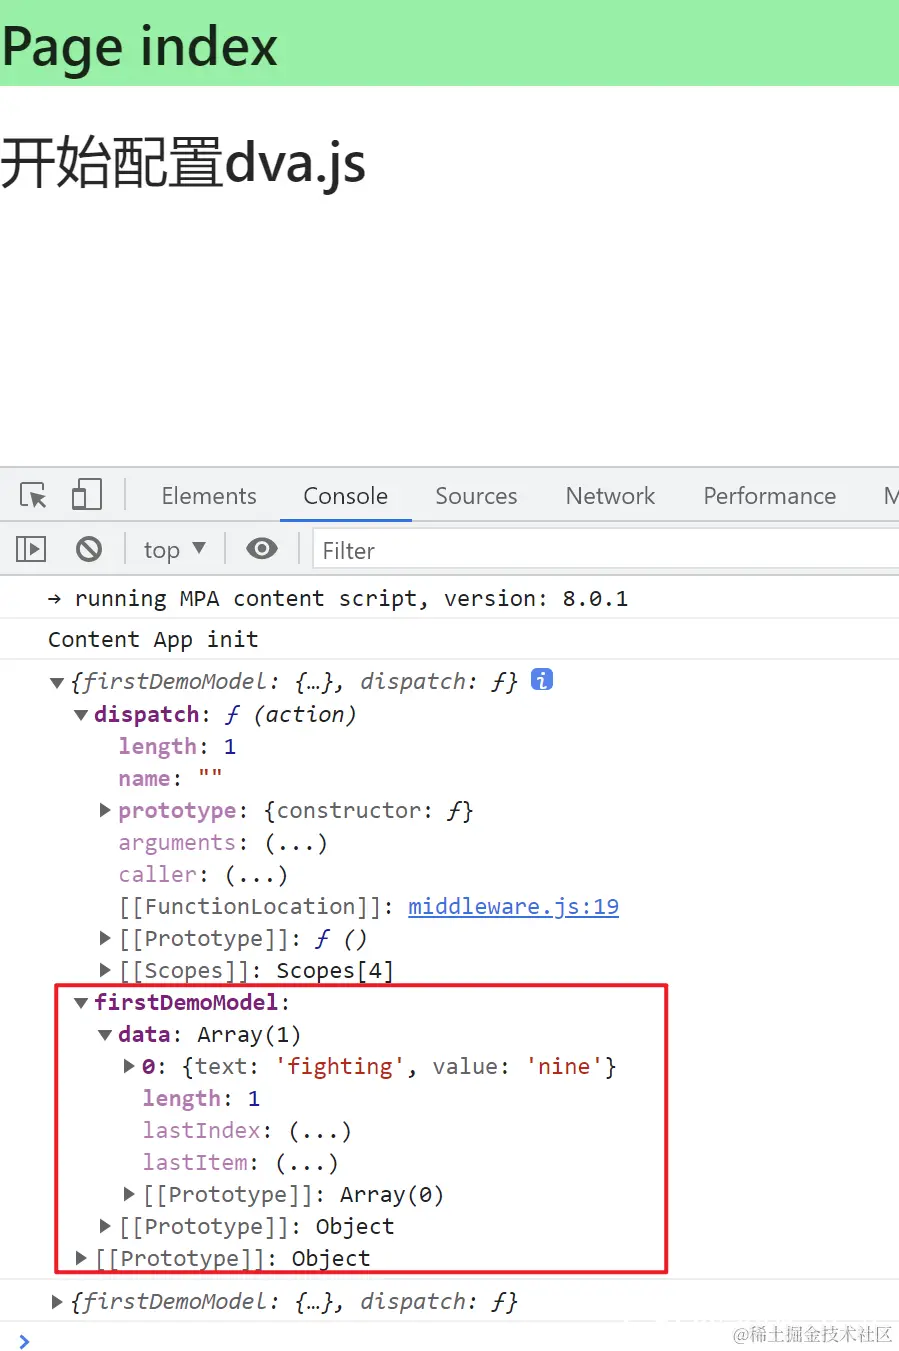Show the console sidebar panel icon
Image resolution: width=899 pixels, height=1351 pixels.
(31, 549)
